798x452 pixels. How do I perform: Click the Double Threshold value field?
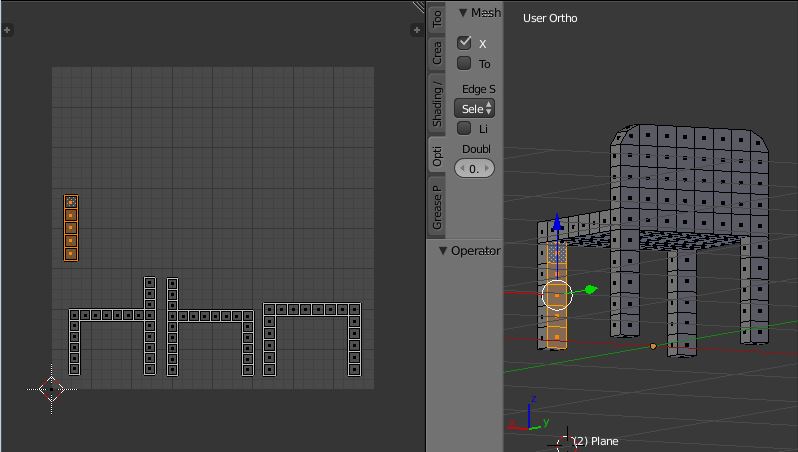(474, 168)
